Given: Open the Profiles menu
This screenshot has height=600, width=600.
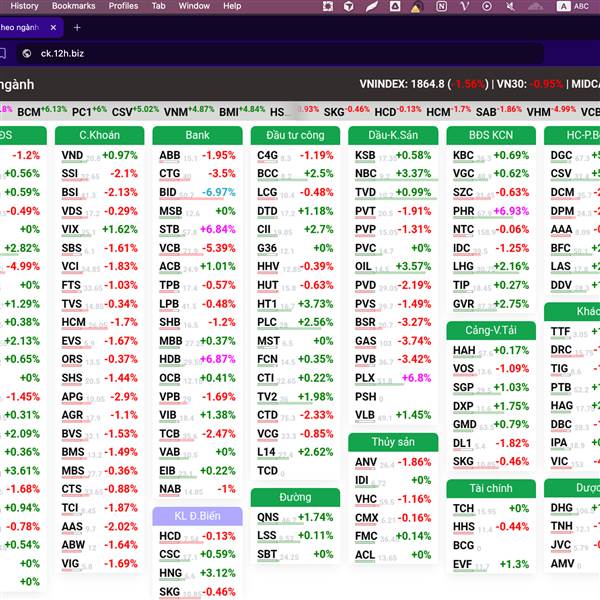Looking at the screenshot, I should click(123, 6).
